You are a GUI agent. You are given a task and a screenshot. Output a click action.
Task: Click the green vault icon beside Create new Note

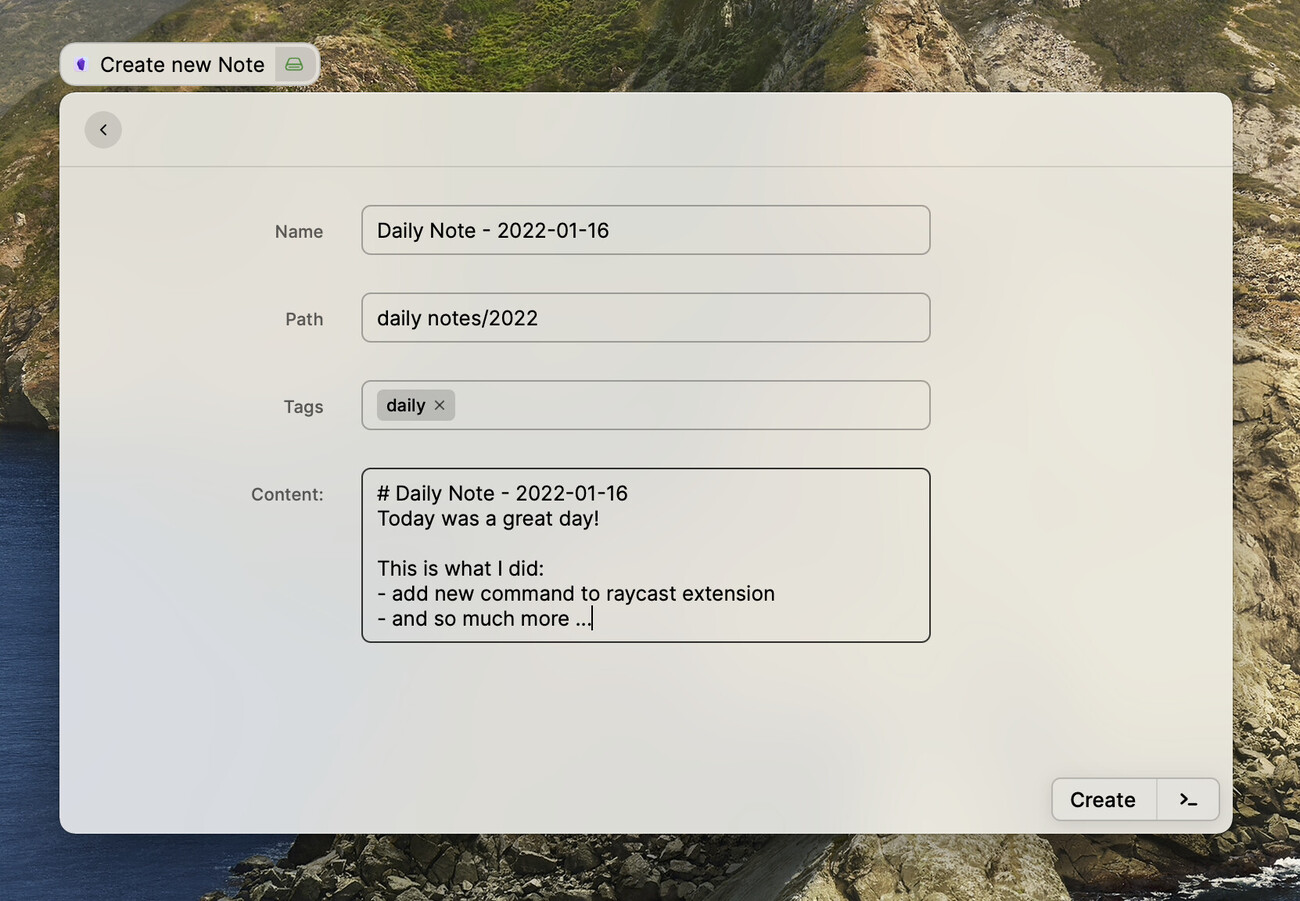pos(293,63)
